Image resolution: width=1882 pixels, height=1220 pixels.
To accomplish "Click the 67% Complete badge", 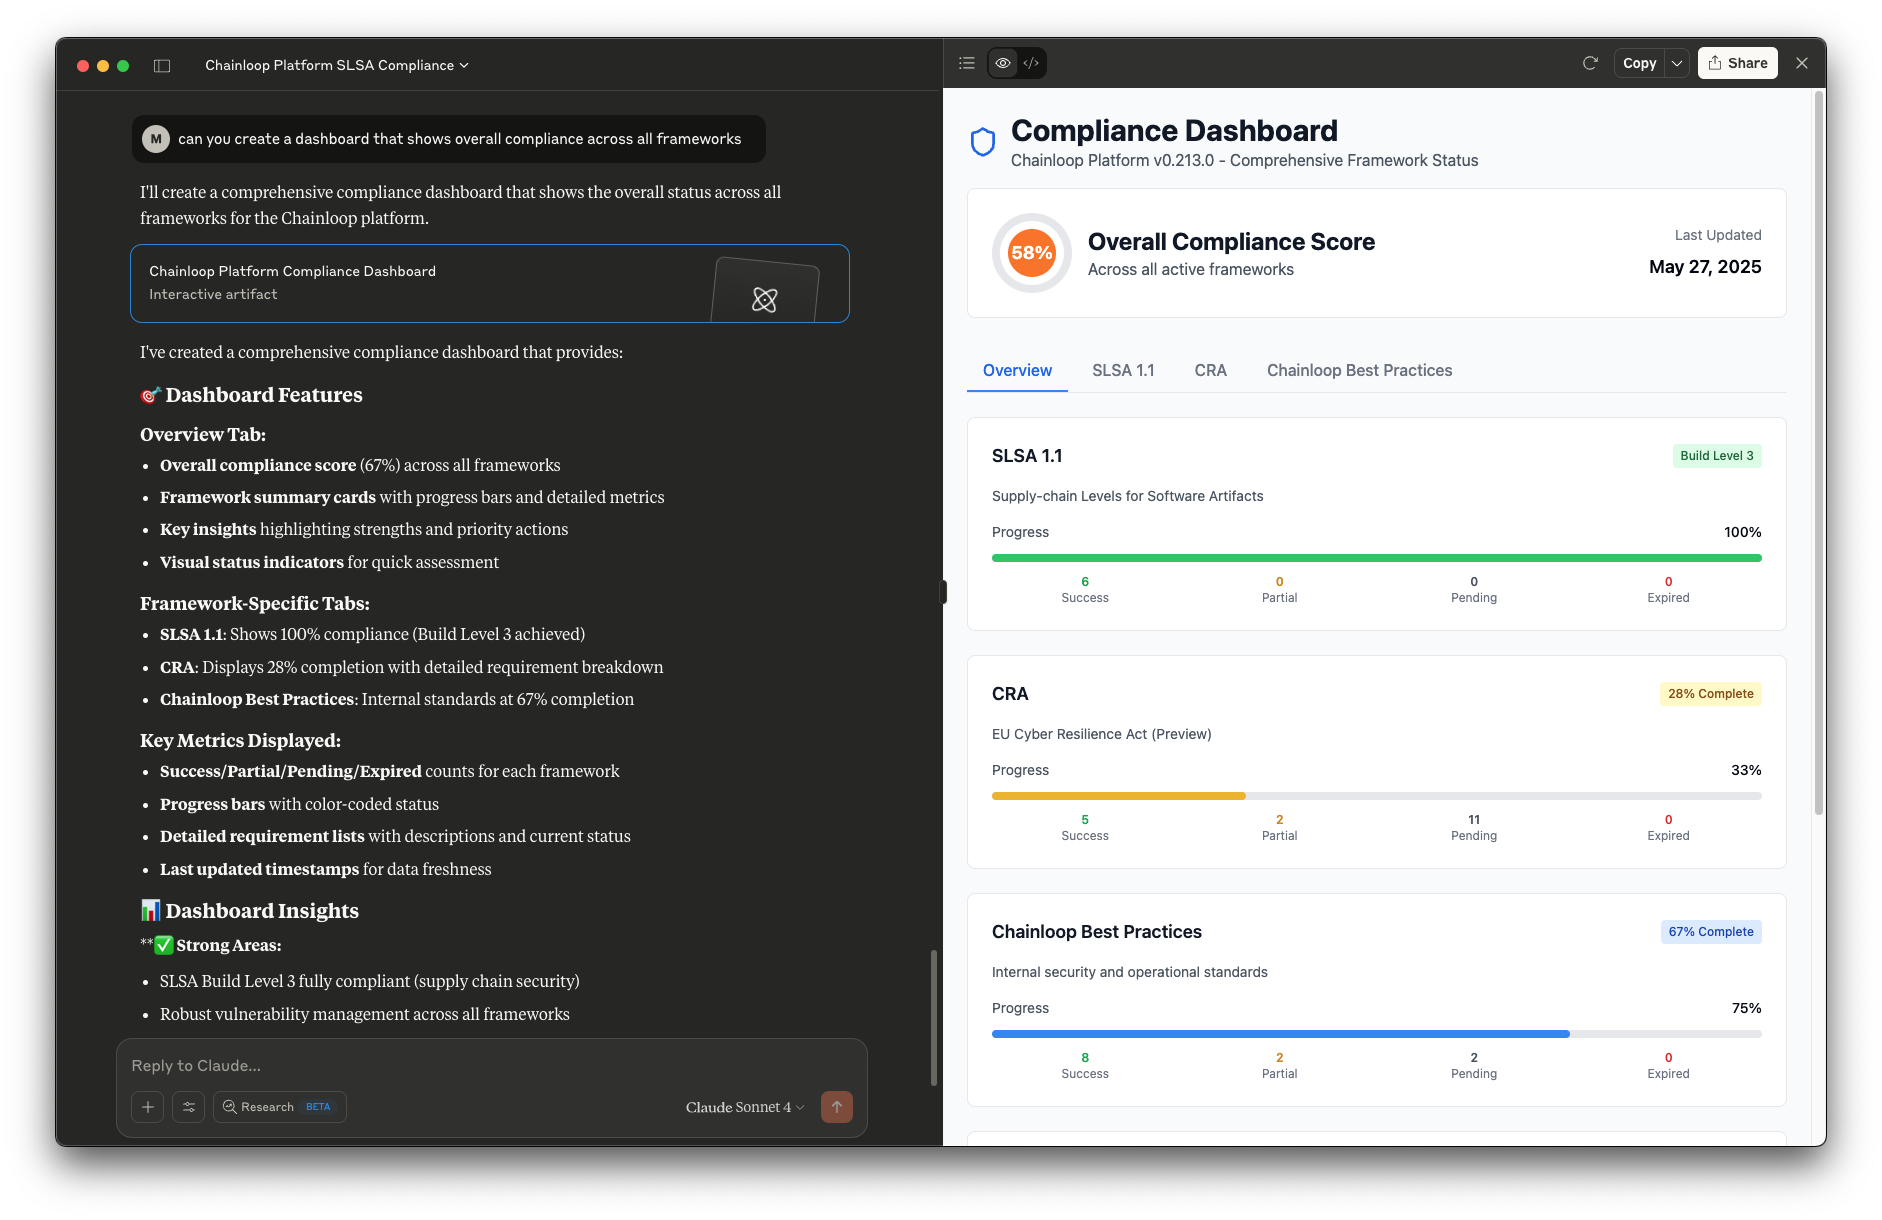I will coord(1710,932).
